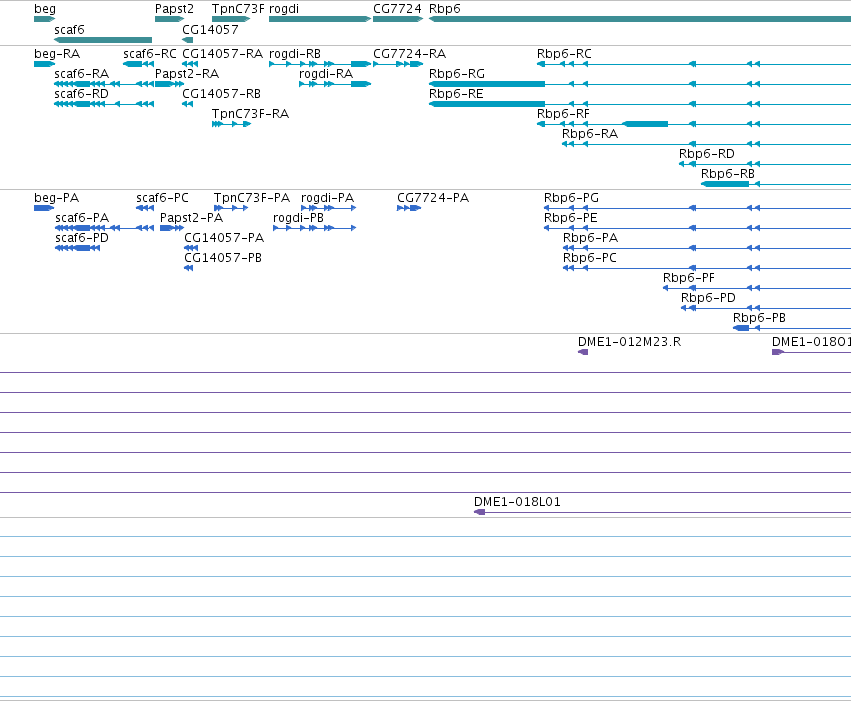Click the Rbp6-RA transcript
Viewport: 851px width, 701px height.
[x=706, y=144]
